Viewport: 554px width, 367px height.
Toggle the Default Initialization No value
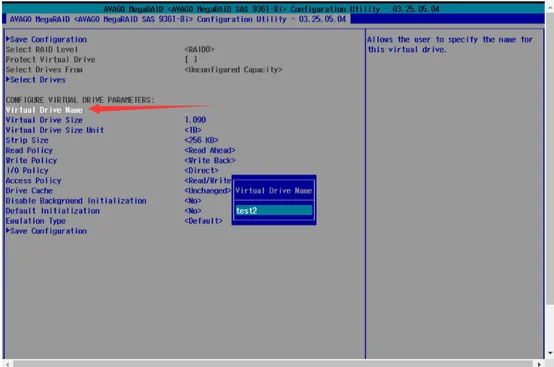(193, 211)
